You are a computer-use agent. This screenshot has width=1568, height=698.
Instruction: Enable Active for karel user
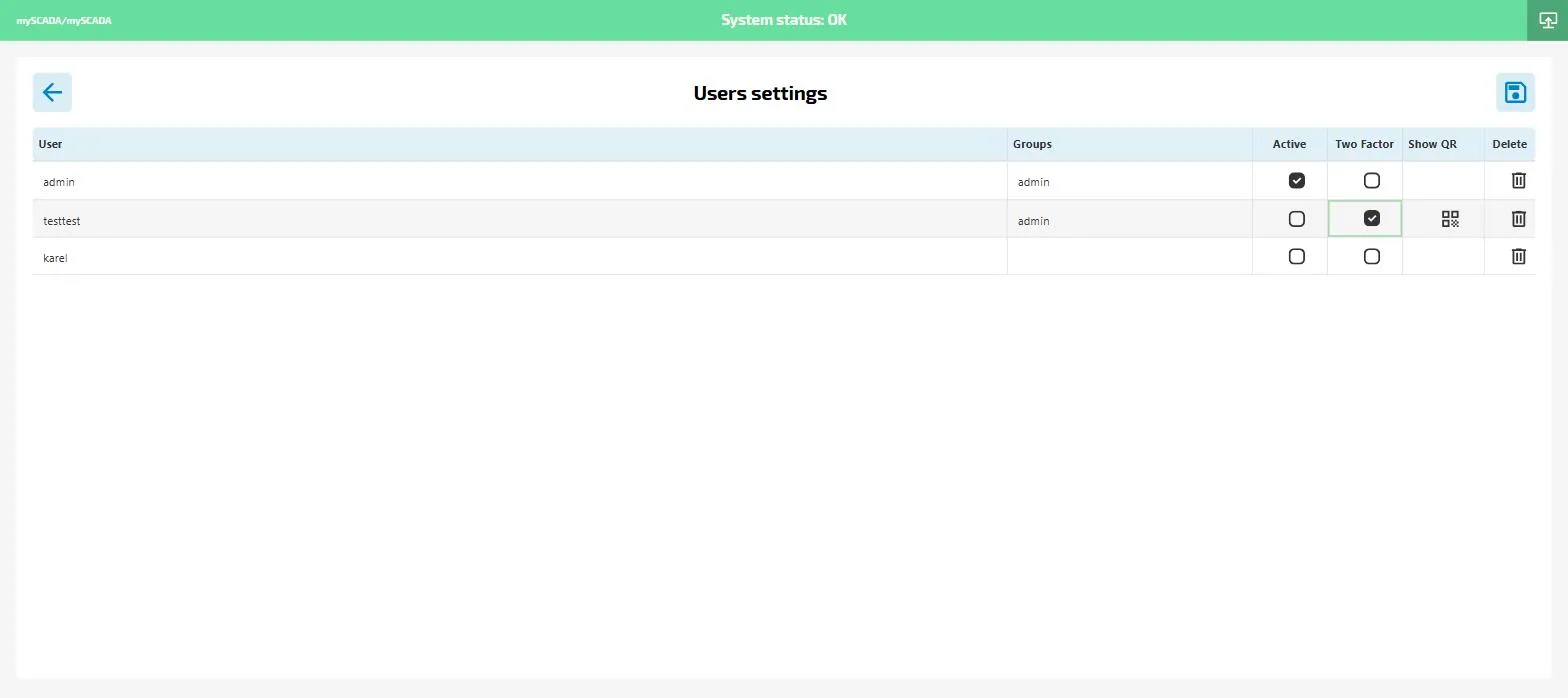coord(1297,257)
